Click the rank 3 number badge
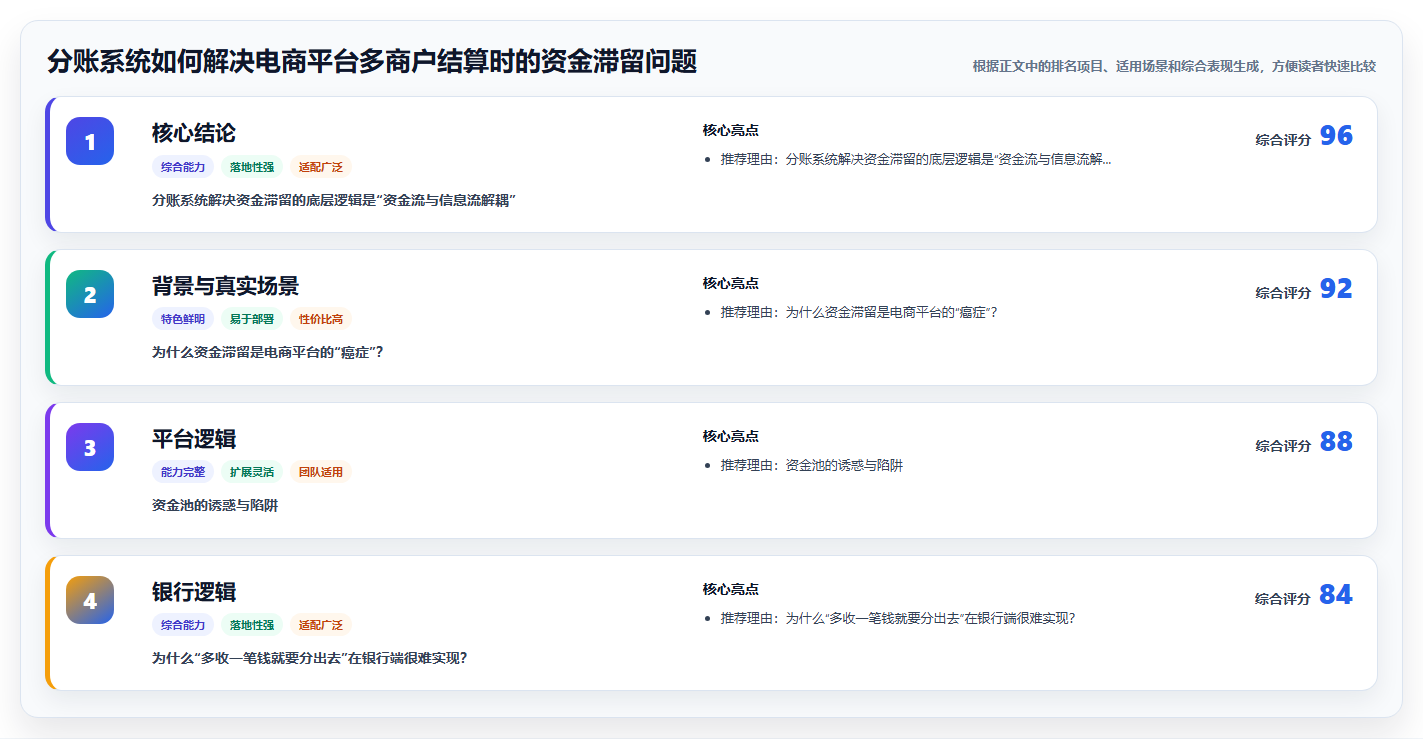 point(90,447)
